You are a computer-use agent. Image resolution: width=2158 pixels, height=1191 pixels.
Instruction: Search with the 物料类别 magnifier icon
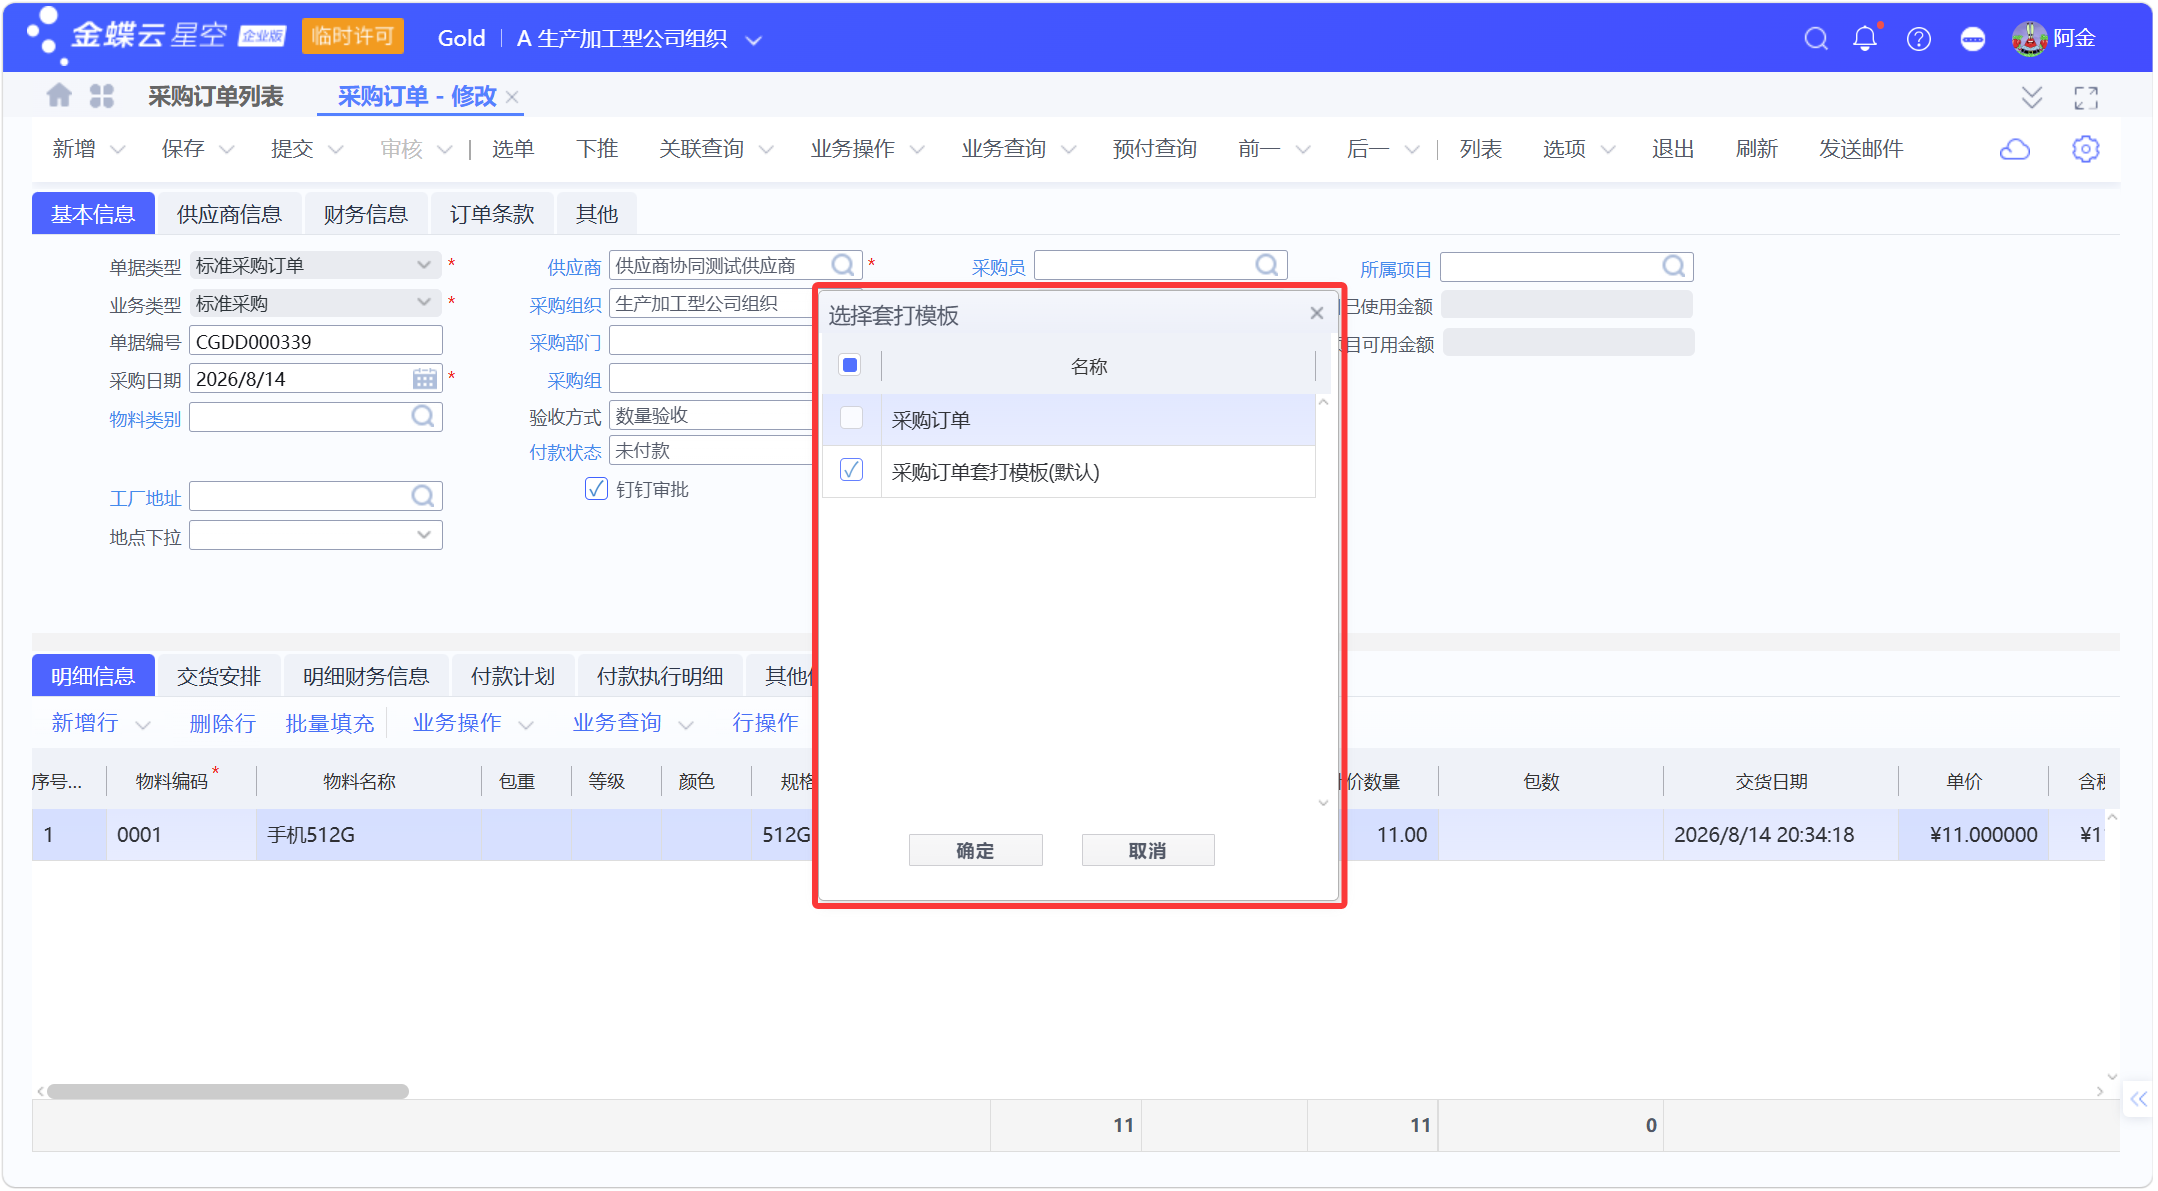click(x=423, y=417)
